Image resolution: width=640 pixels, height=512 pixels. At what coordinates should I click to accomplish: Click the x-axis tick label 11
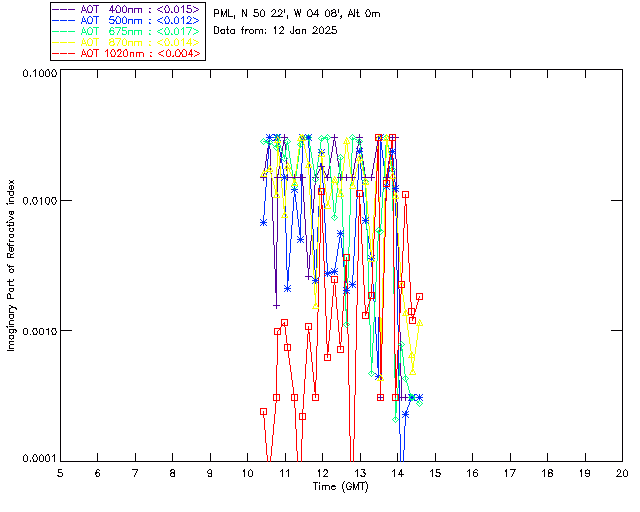(x=285, y=473)
